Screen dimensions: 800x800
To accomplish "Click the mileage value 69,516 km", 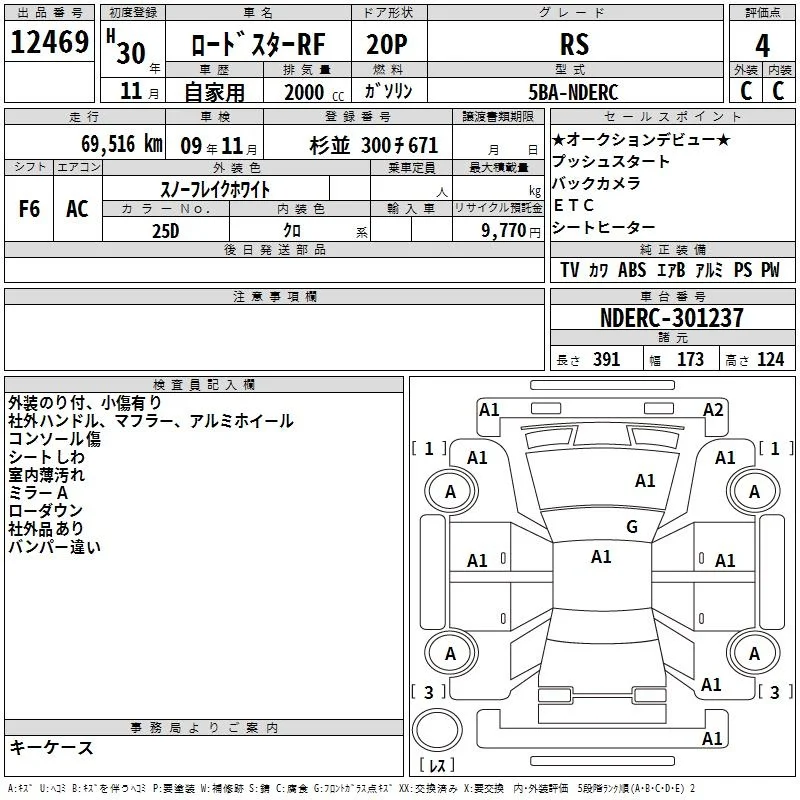I will point(122,144).
